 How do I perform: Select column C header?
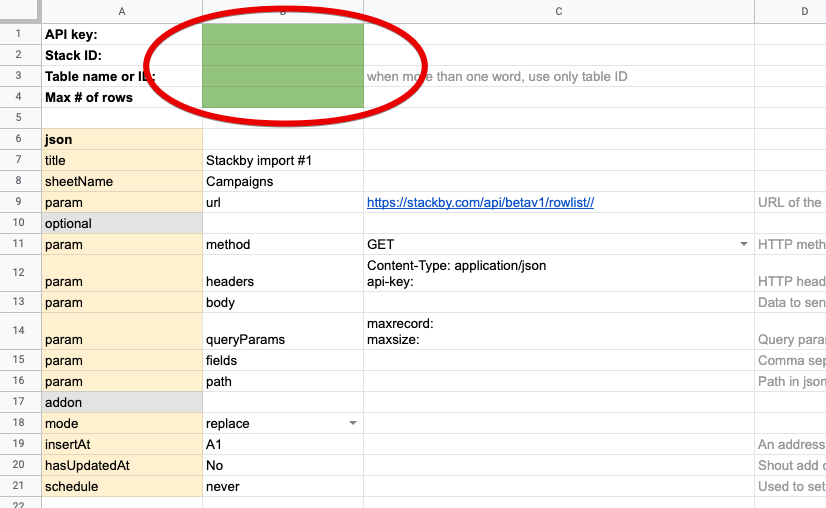tap(559, 12)
